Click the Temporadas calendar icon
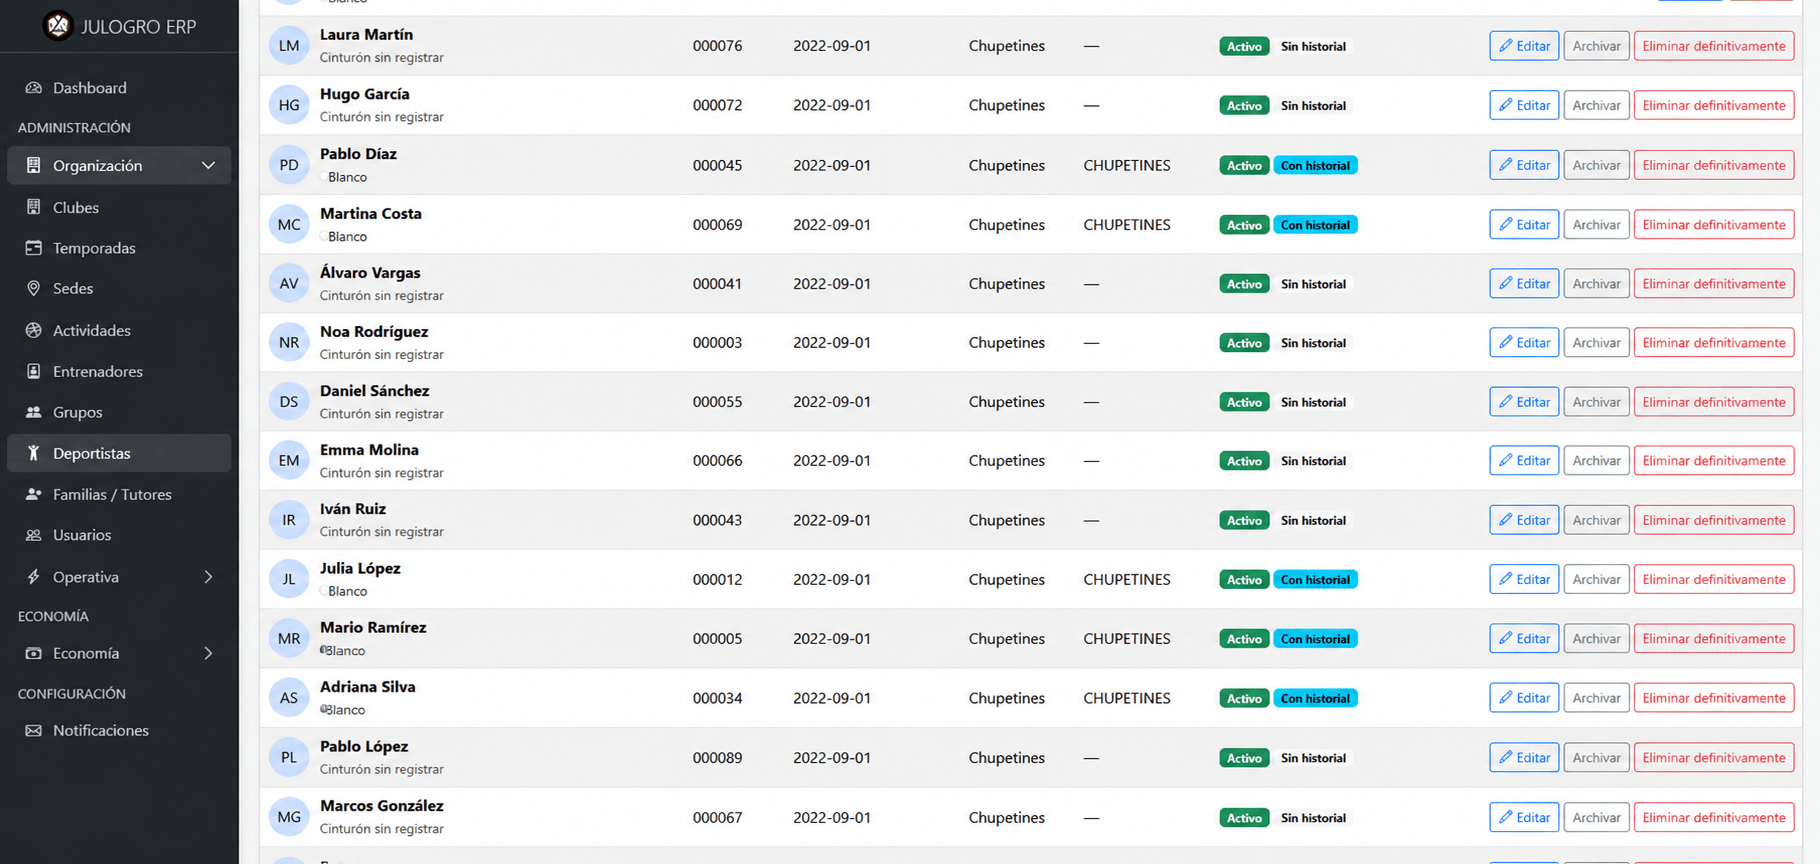 [34, 248]
